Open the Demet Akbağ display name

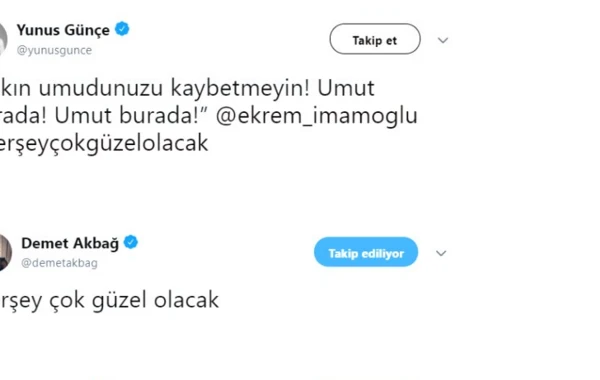[x=70, y=243]
